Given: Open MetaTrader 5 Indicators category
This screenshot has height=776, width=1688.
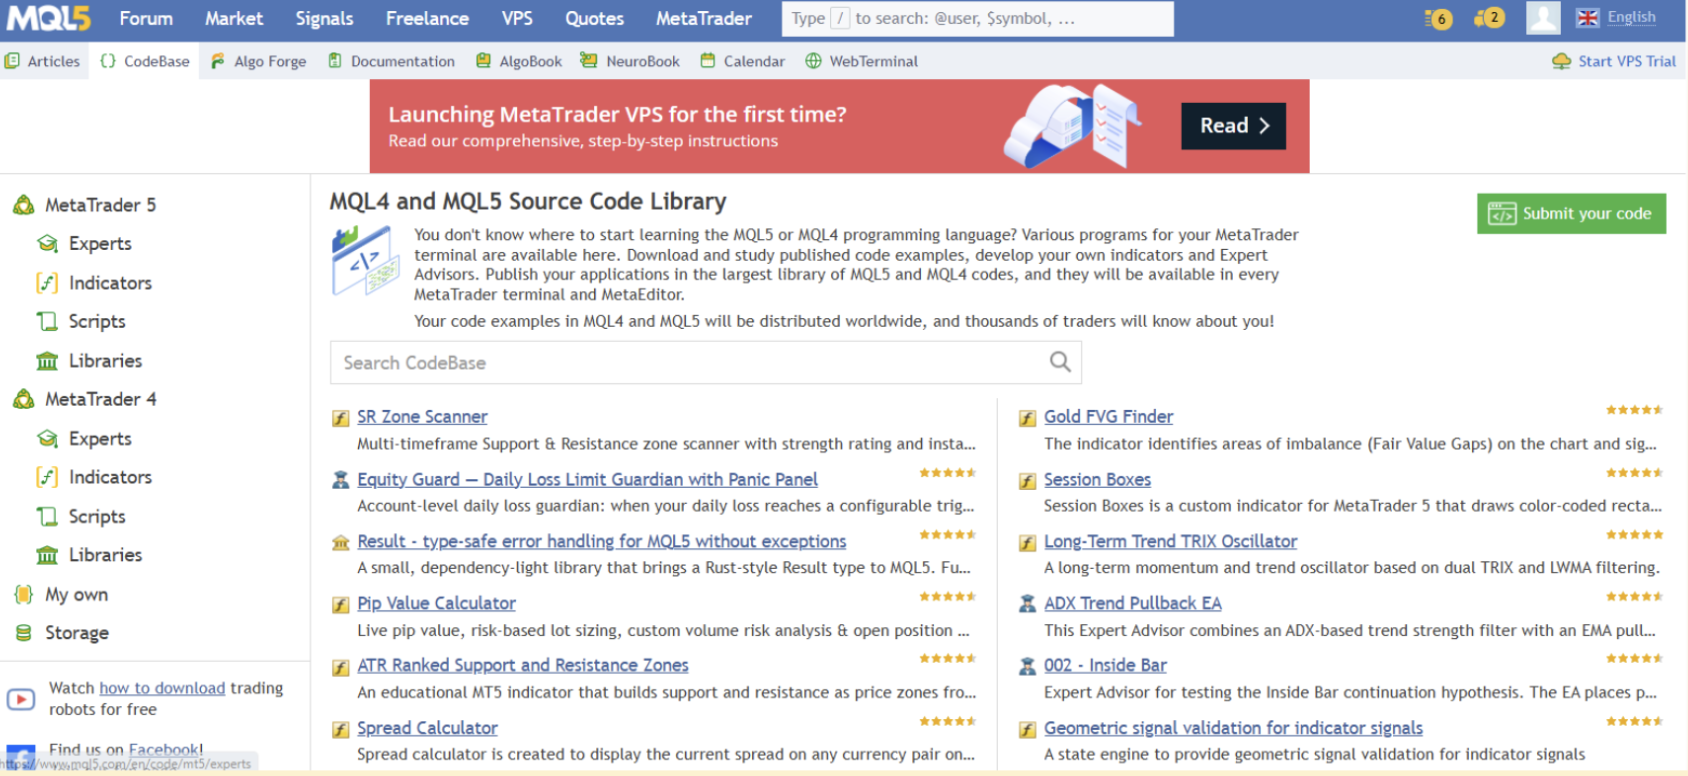Looking at the screenshot, I should point(110,283).
